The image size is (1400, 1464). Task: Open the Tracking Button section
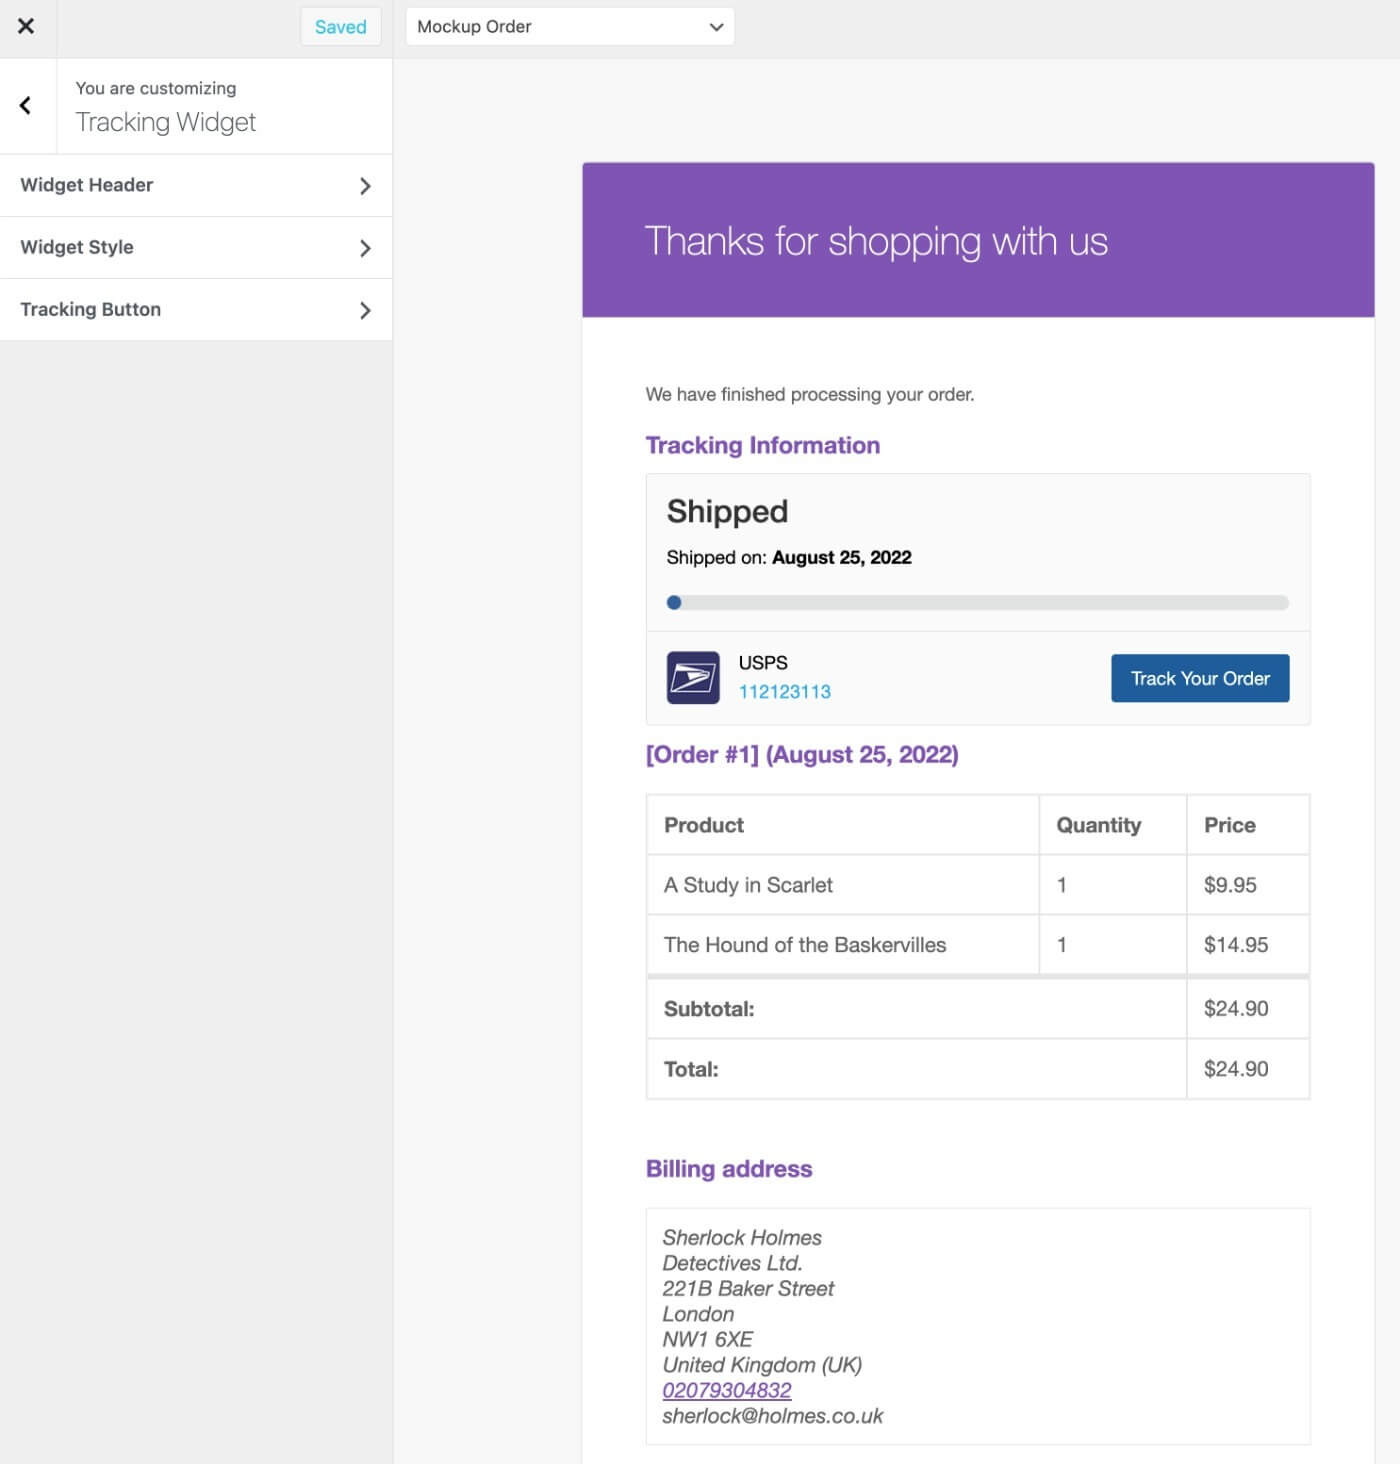click(x=196, y=309)
